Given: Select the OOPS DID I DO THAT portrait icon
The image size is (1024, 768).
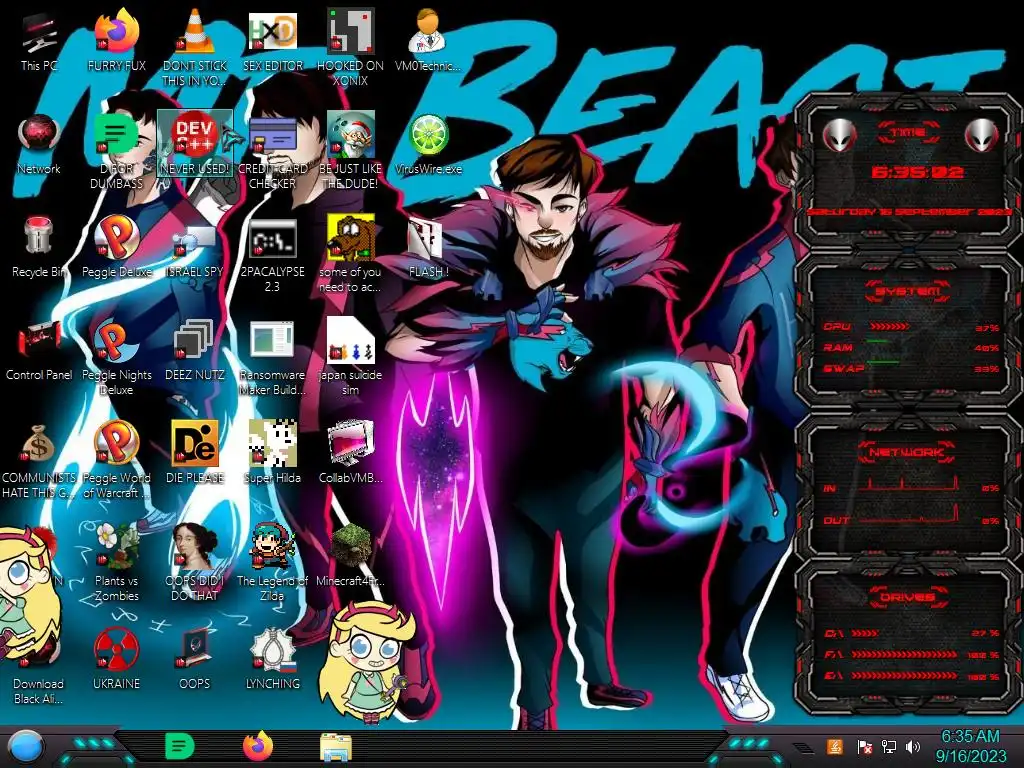Looking at the screenshot, I should click(x=195, y=563).
